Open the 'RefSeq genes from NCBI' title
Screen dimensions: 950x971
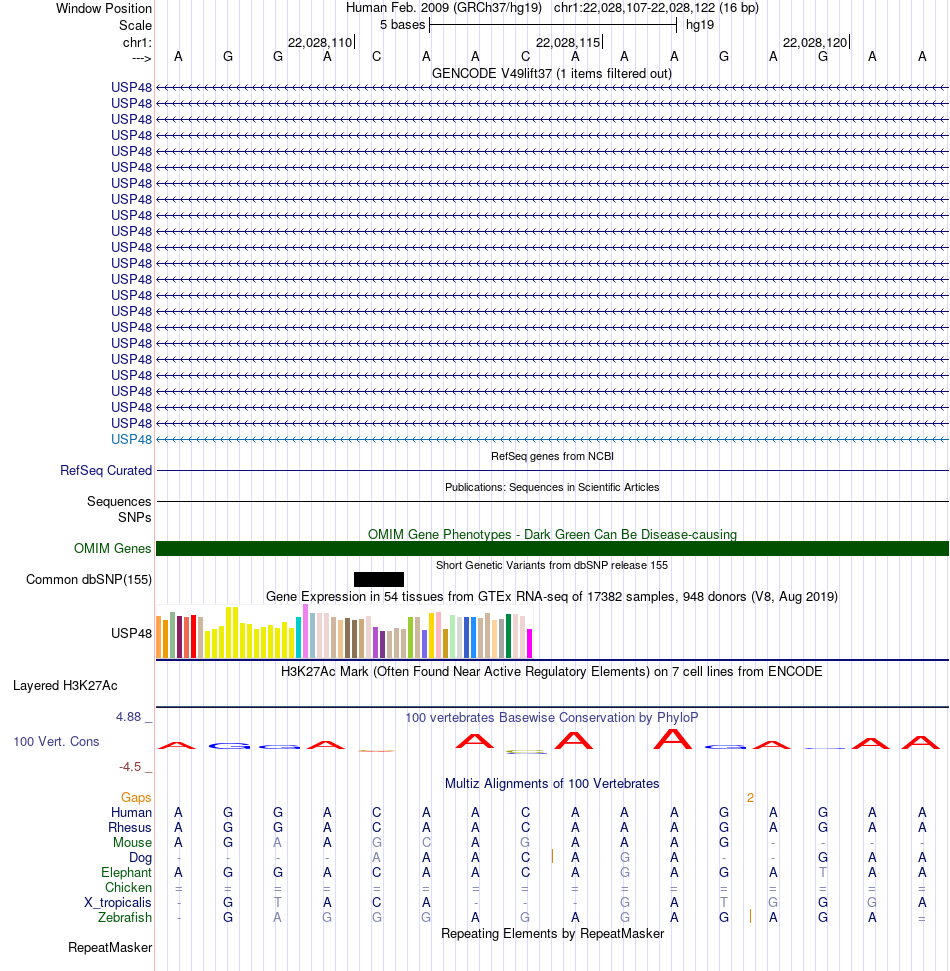pos(552,456)
